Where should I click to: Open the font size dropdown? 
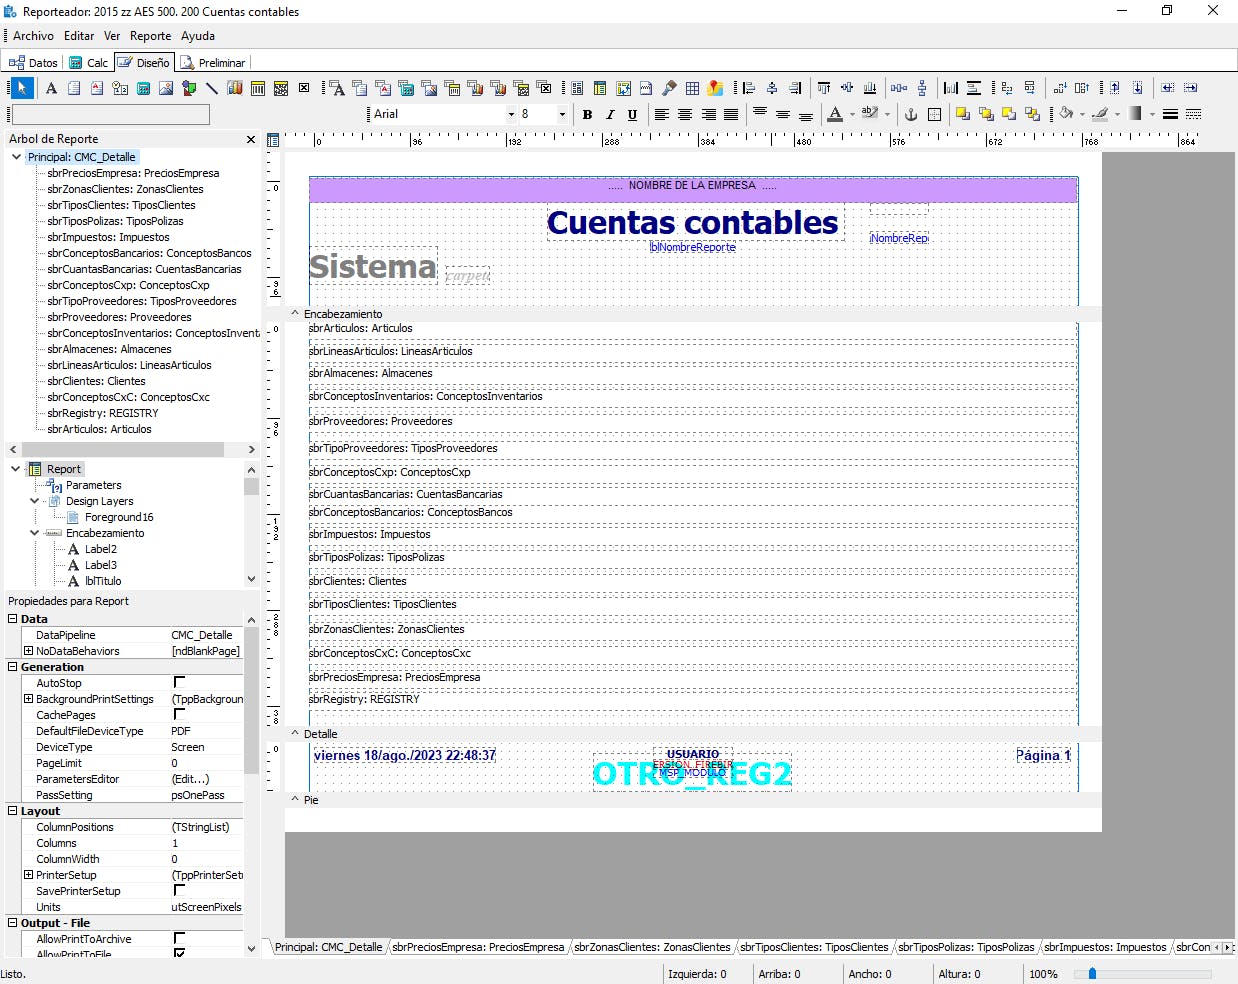pyautogui.click(x=562, y=115)
